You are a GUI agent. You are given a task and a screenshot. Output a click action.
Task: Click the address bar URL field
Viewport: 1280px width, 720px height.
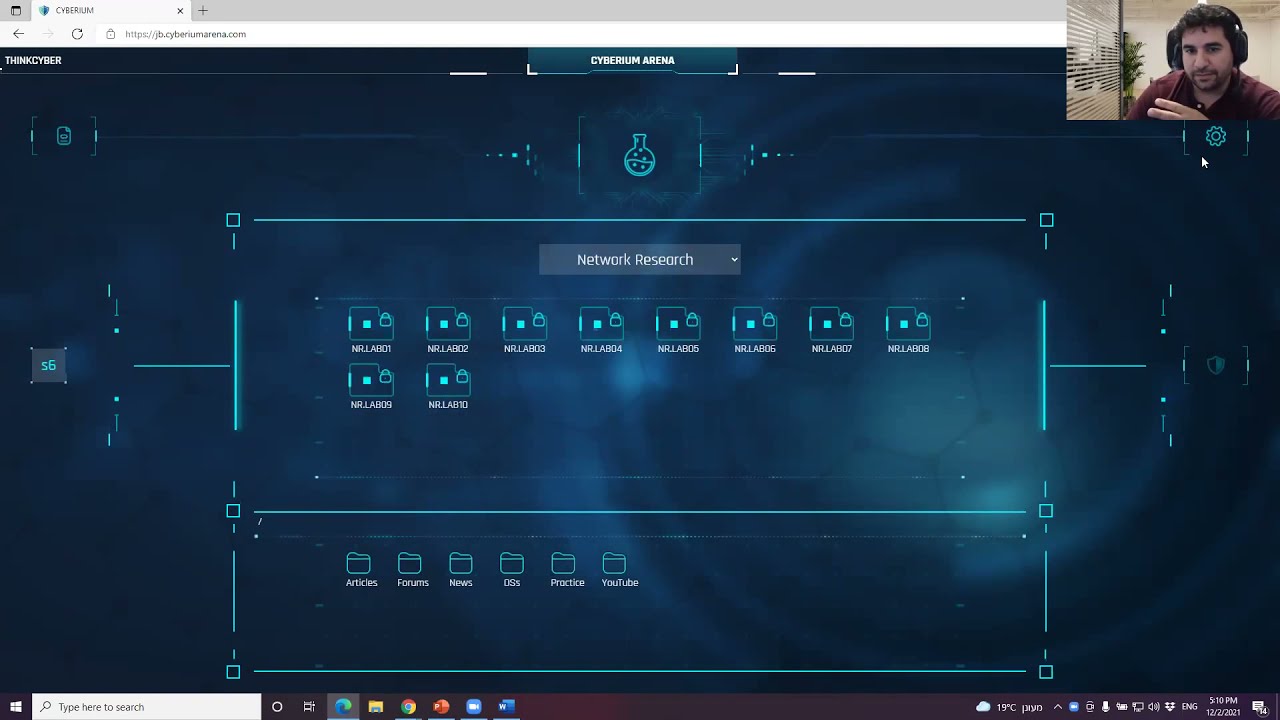pos(580,34)
